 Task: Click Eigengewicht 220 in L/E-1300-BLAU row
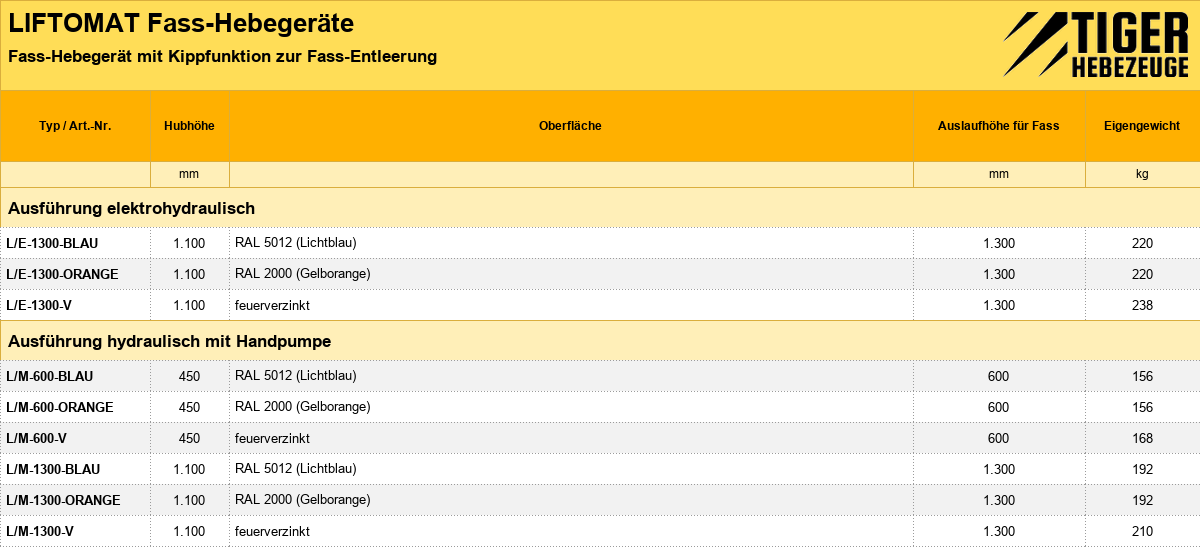click(1142, 243)
